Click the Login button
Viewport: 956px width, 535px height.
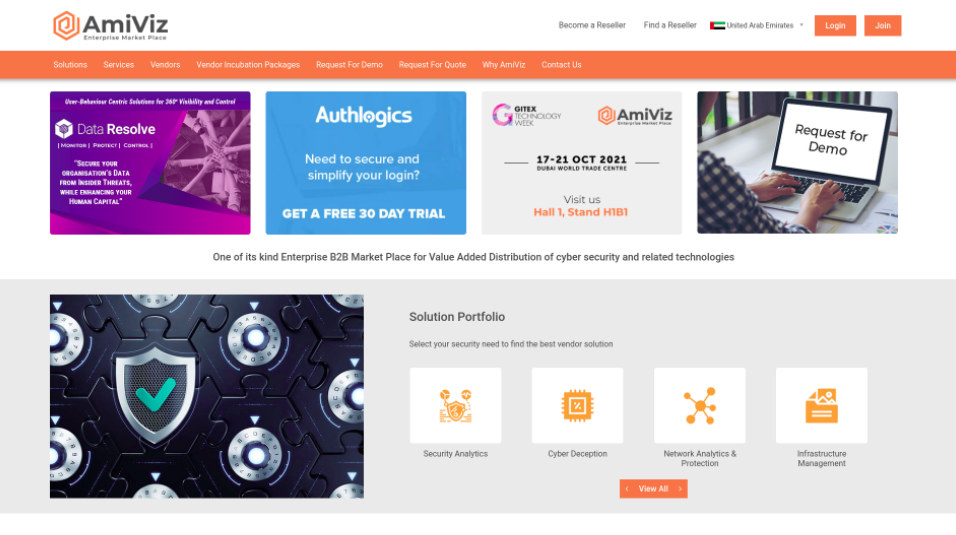click(835, 26)
